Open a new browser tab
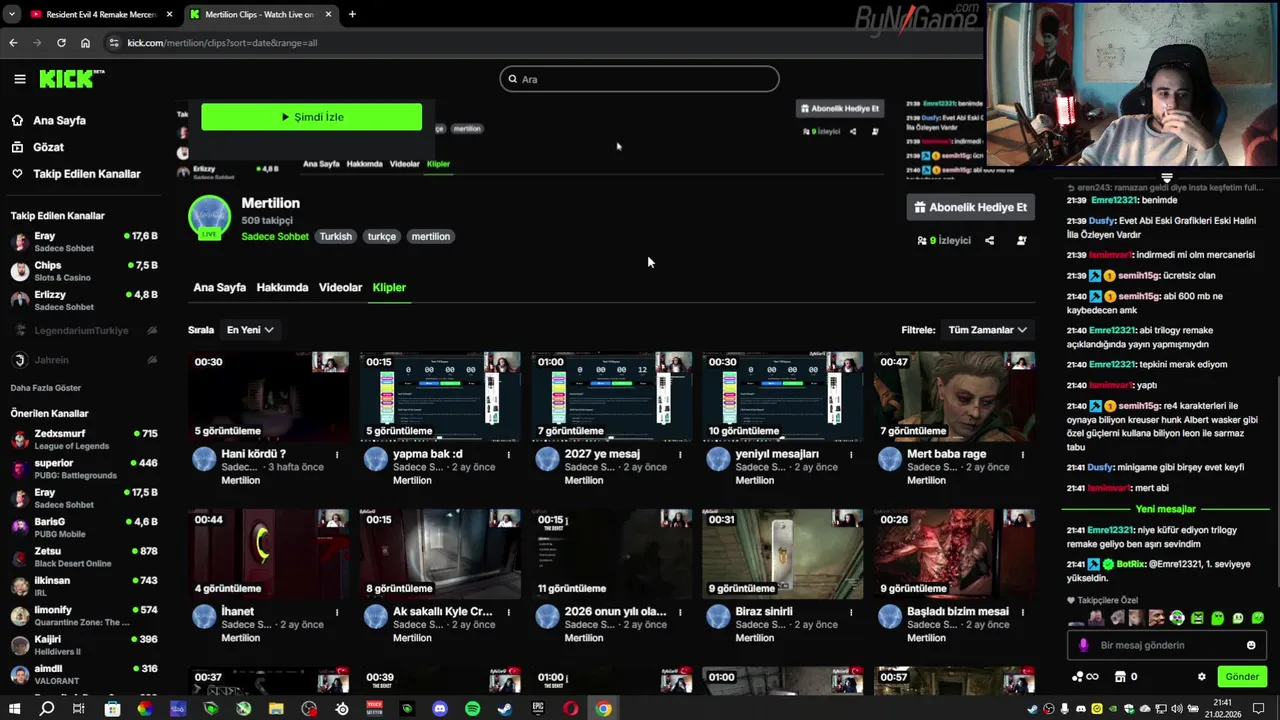Screen dimensions: 1280x720 pyautogui.click(x=352, y=14)
